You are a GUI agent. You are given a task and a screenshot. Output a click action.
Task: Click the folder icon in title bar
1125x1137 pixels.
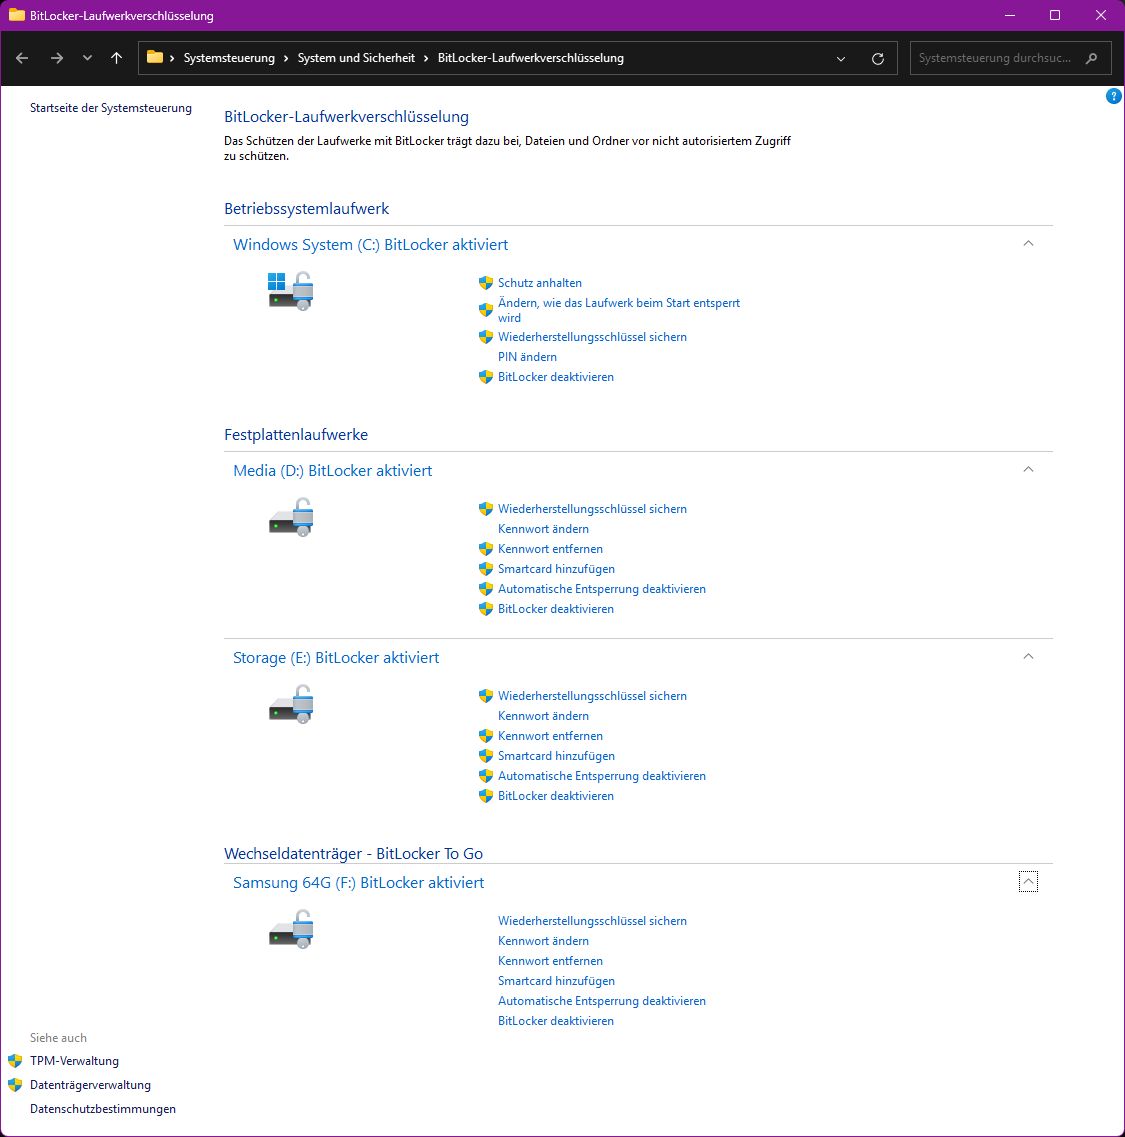click(16, 15)
